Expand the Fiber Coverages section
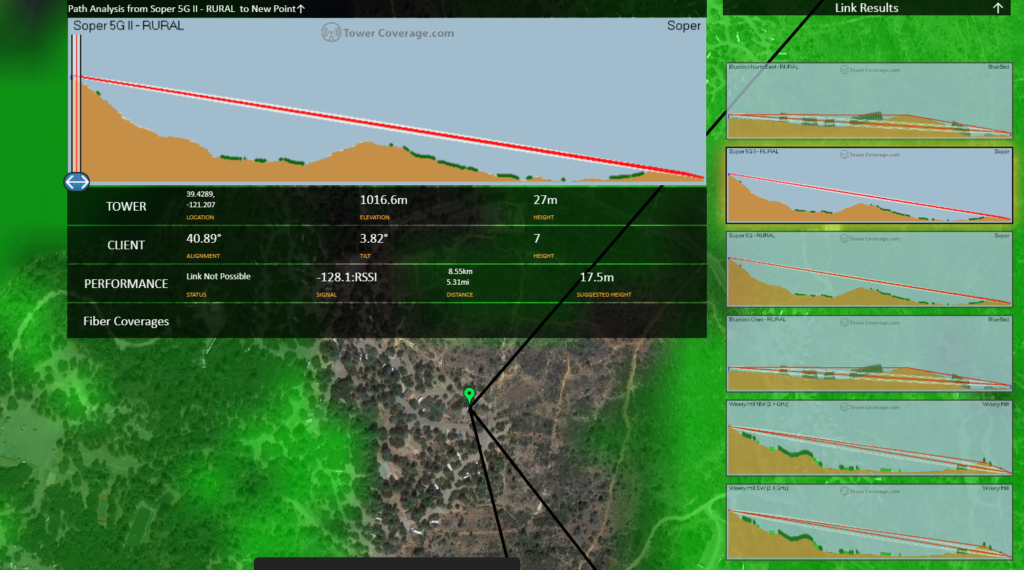The image size is (1024, 570). click(387, 321)
